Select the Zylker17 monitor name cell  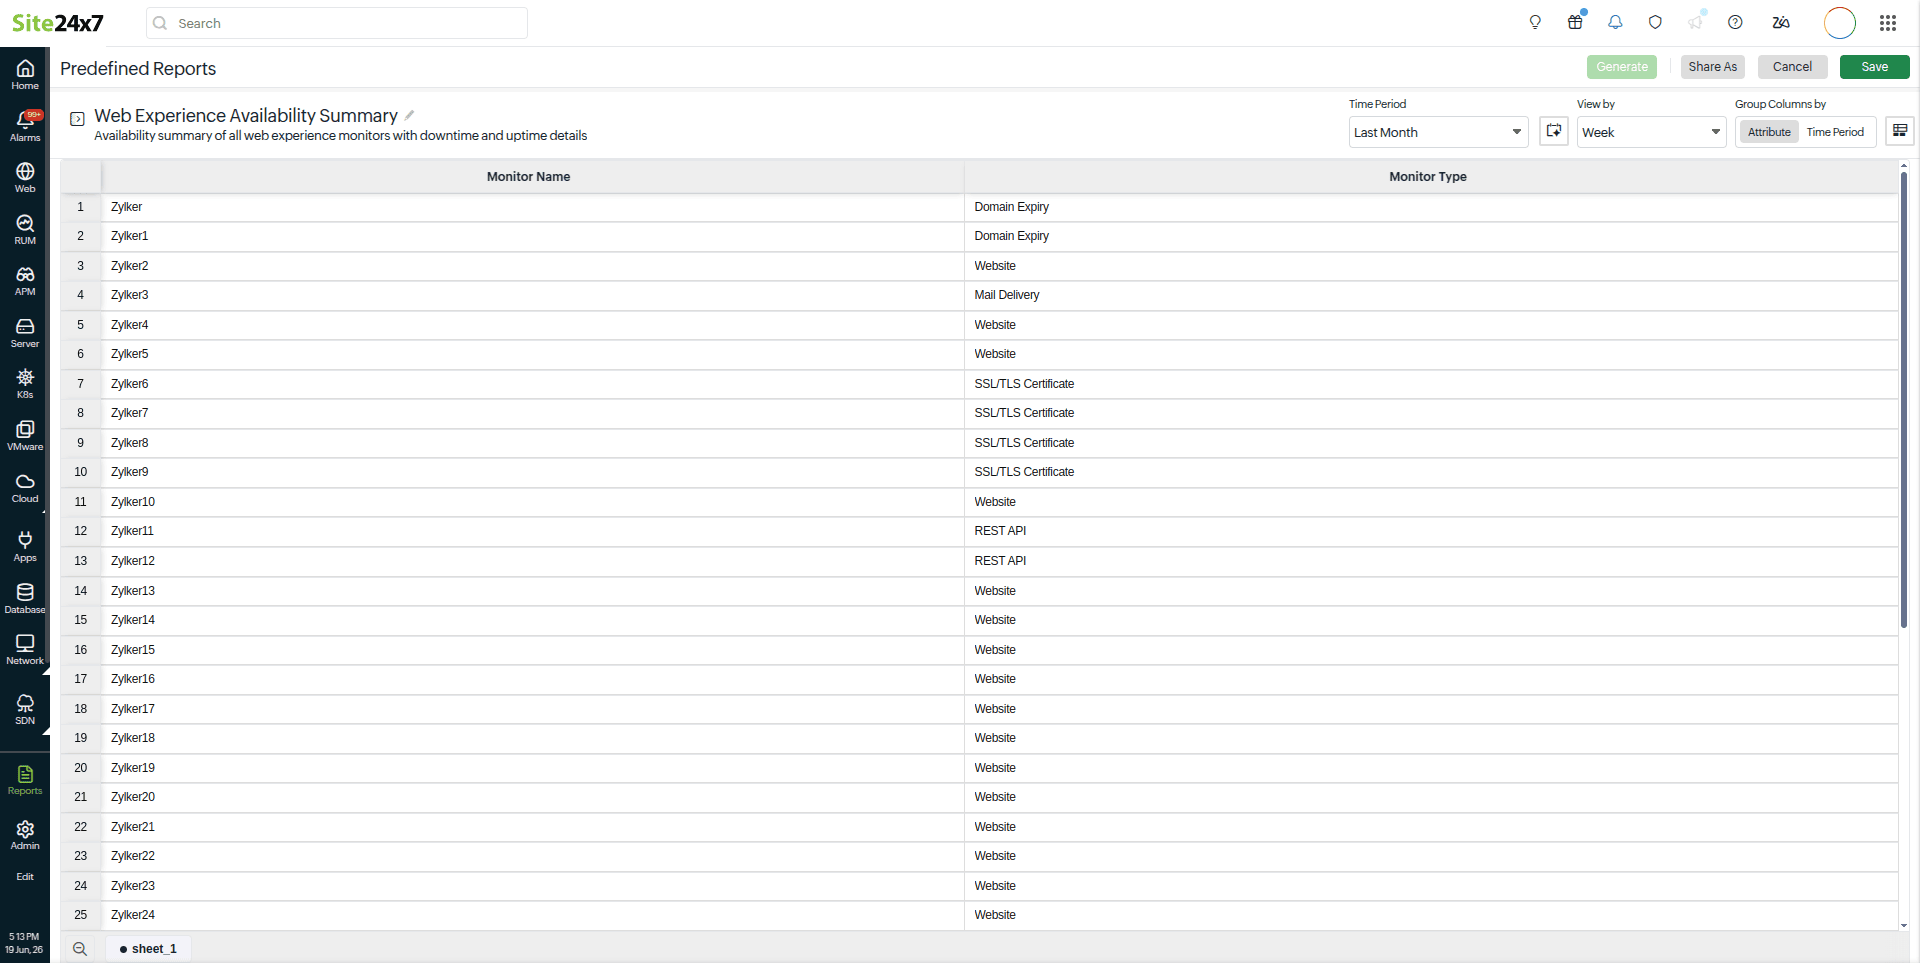coord(532,709)
